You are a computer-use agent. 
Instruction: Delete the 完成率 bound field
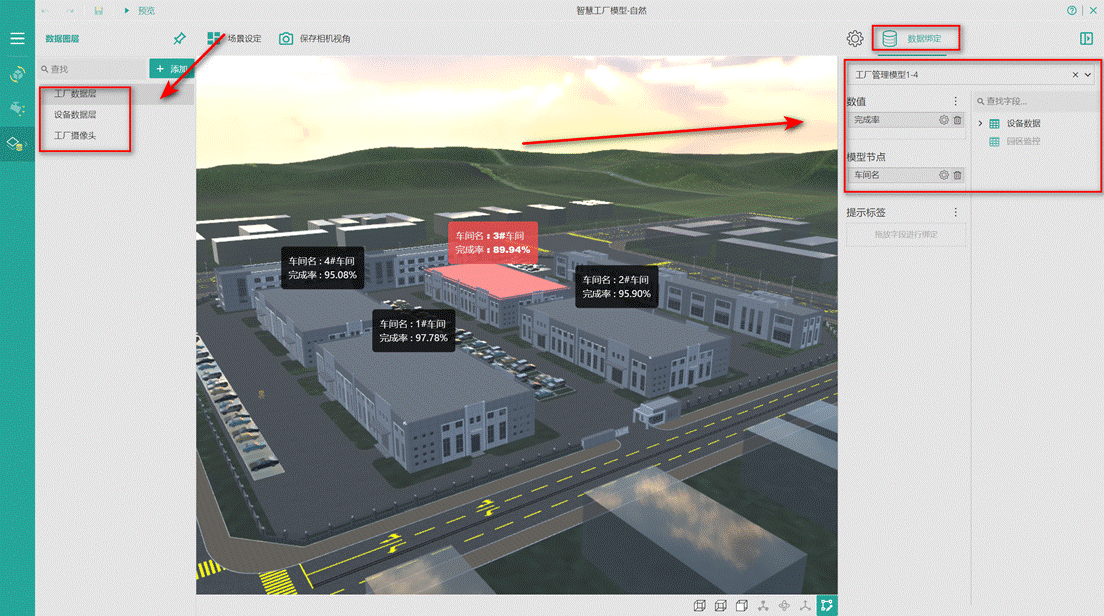958,120
